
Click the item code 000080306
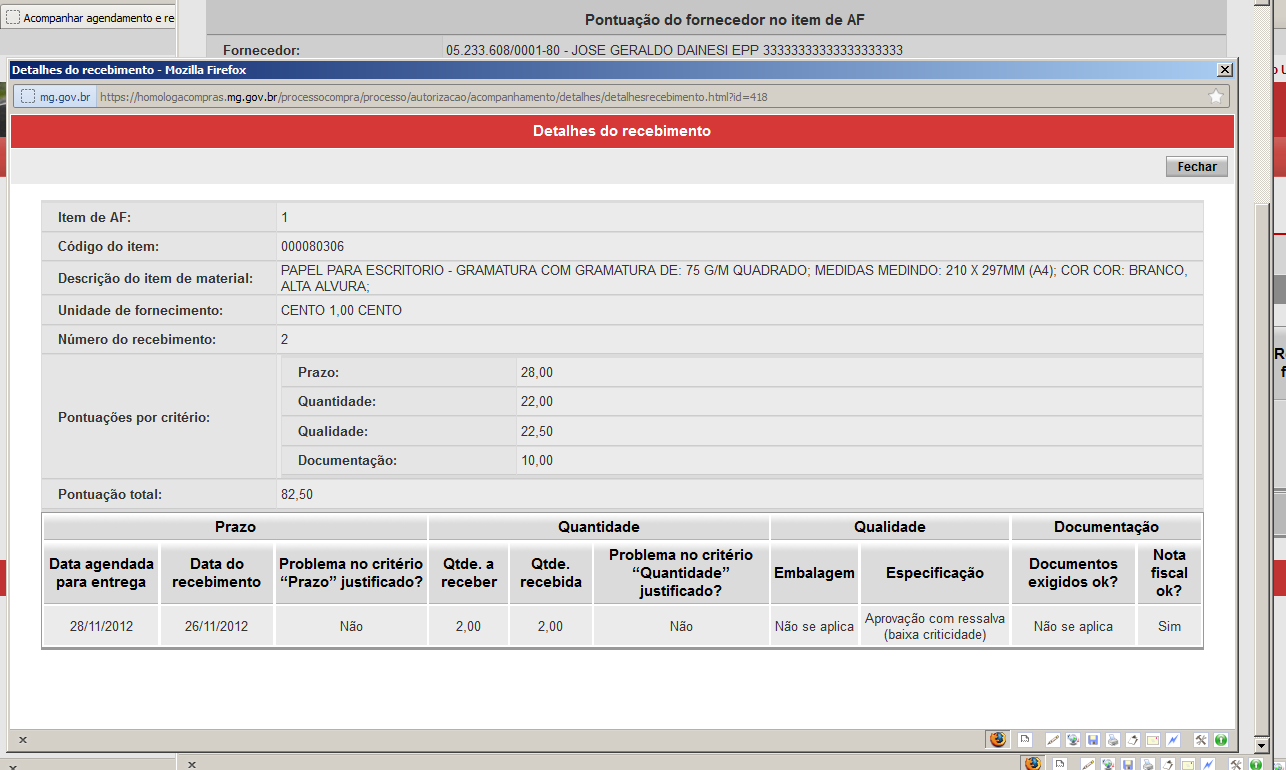pyautogui.click(x=313, y=246)
